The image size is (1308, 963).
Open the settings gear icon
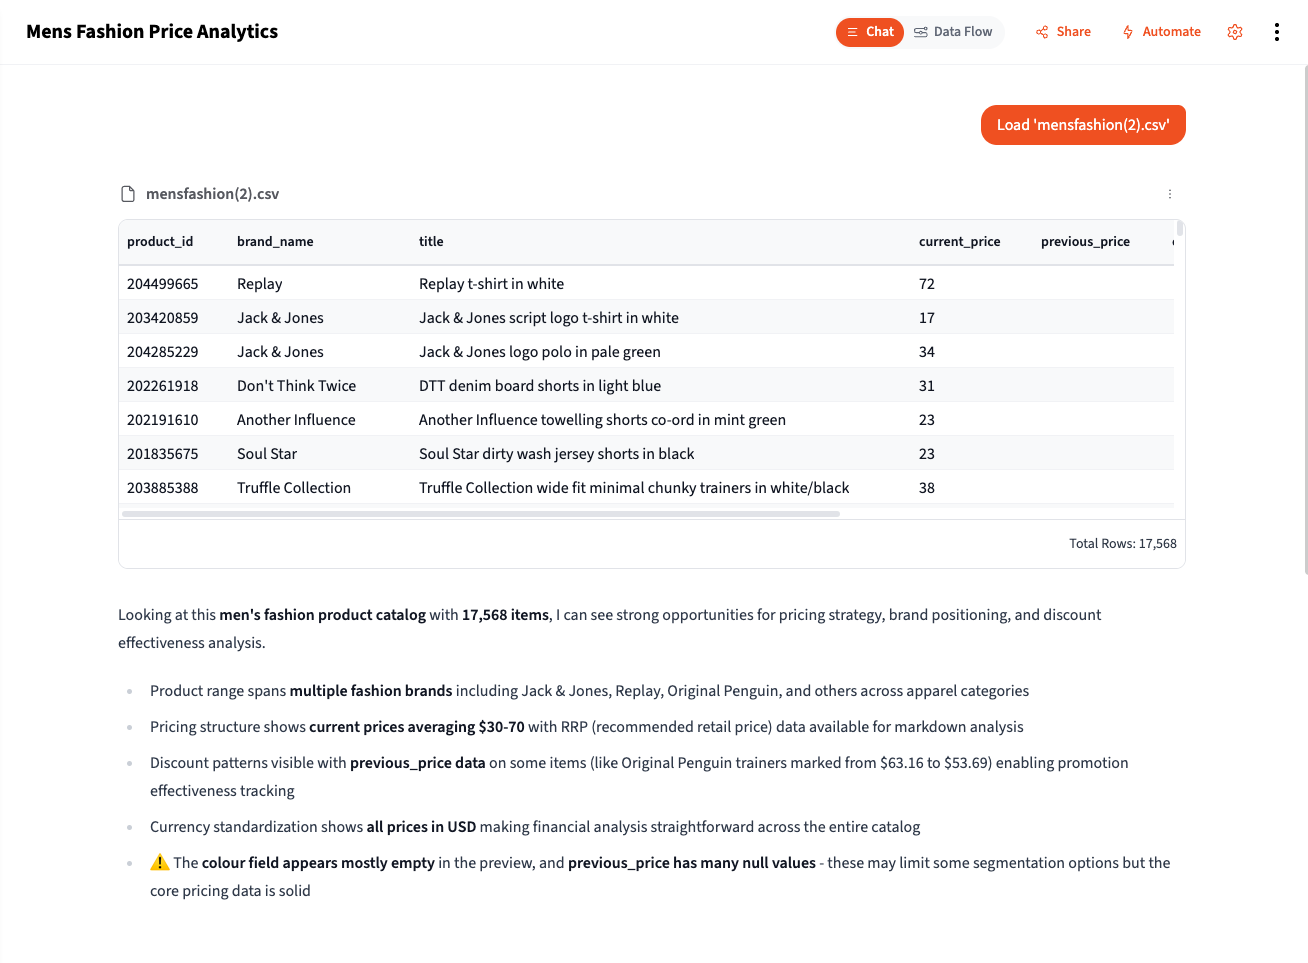pyautogui.click(x=1234, y=31)
